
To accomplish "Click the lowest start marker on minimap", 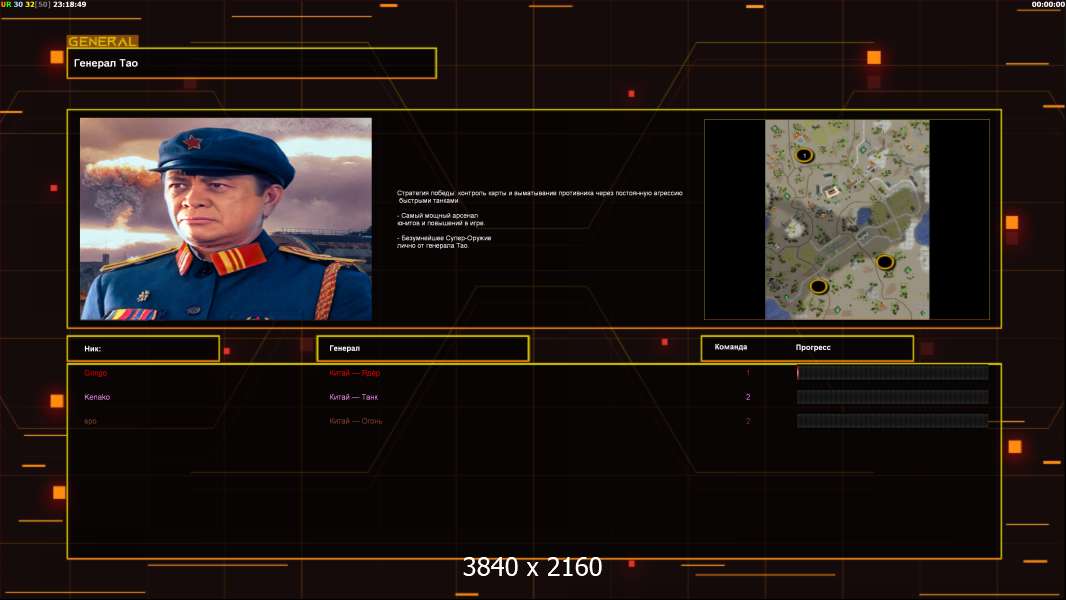I will tap(819, 286).
